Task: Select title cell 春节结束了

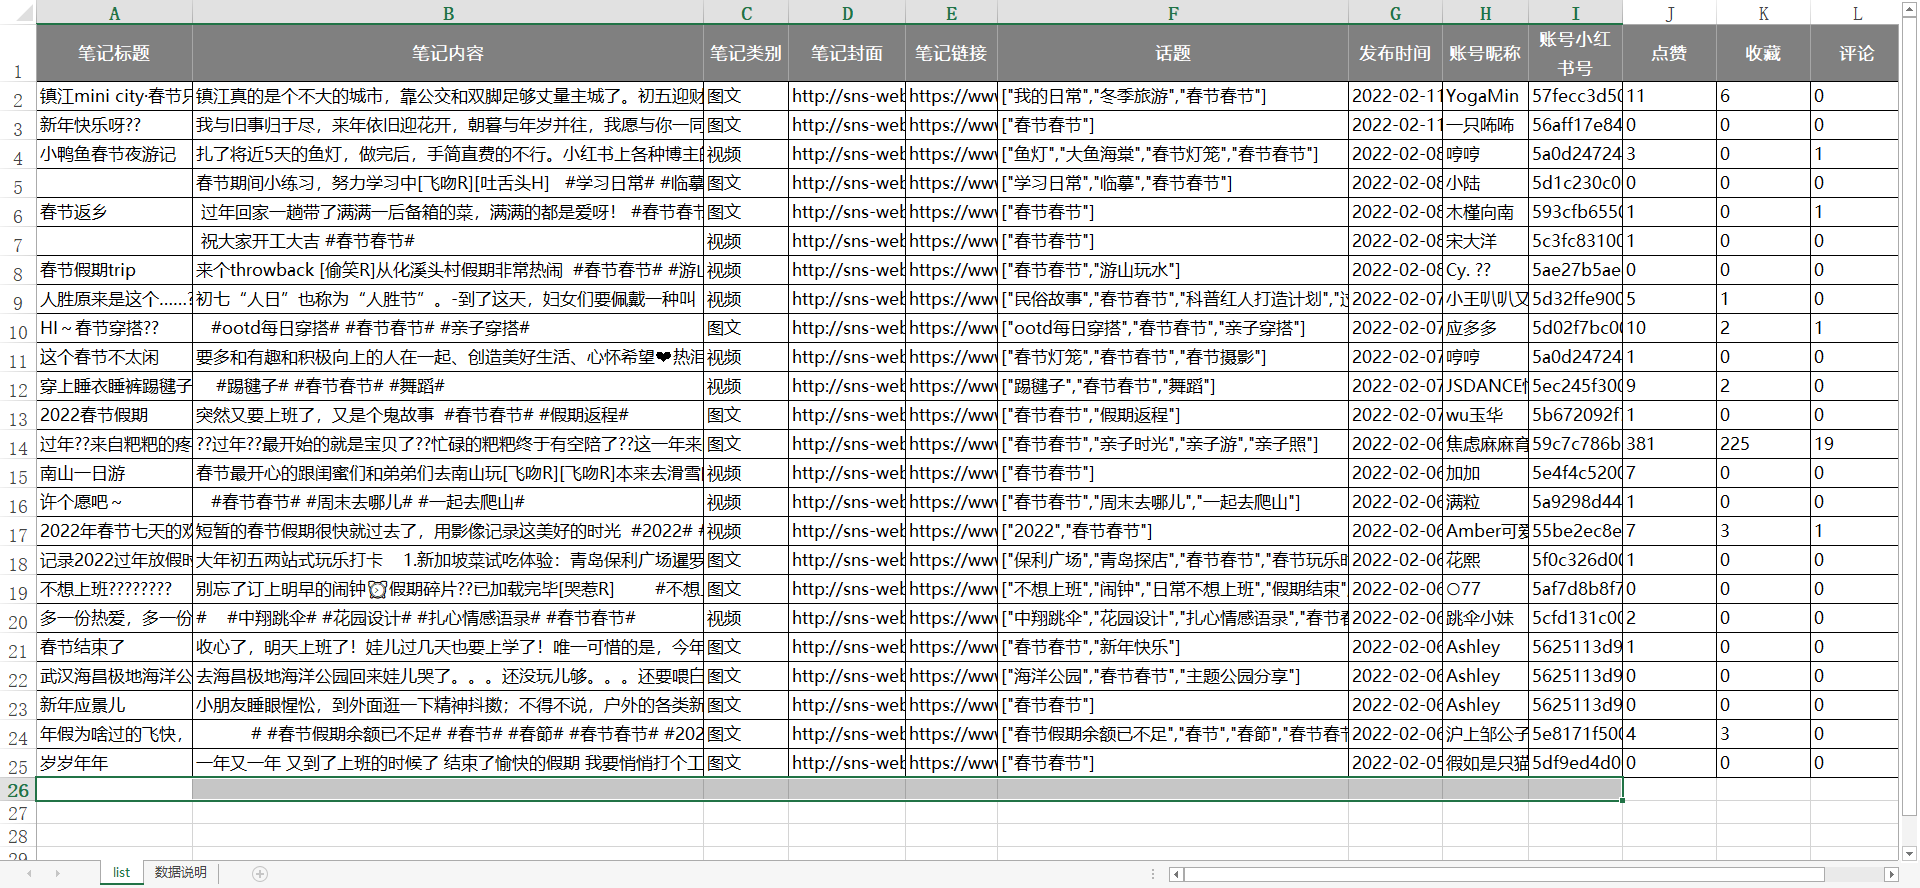Action: pos(114,647)
